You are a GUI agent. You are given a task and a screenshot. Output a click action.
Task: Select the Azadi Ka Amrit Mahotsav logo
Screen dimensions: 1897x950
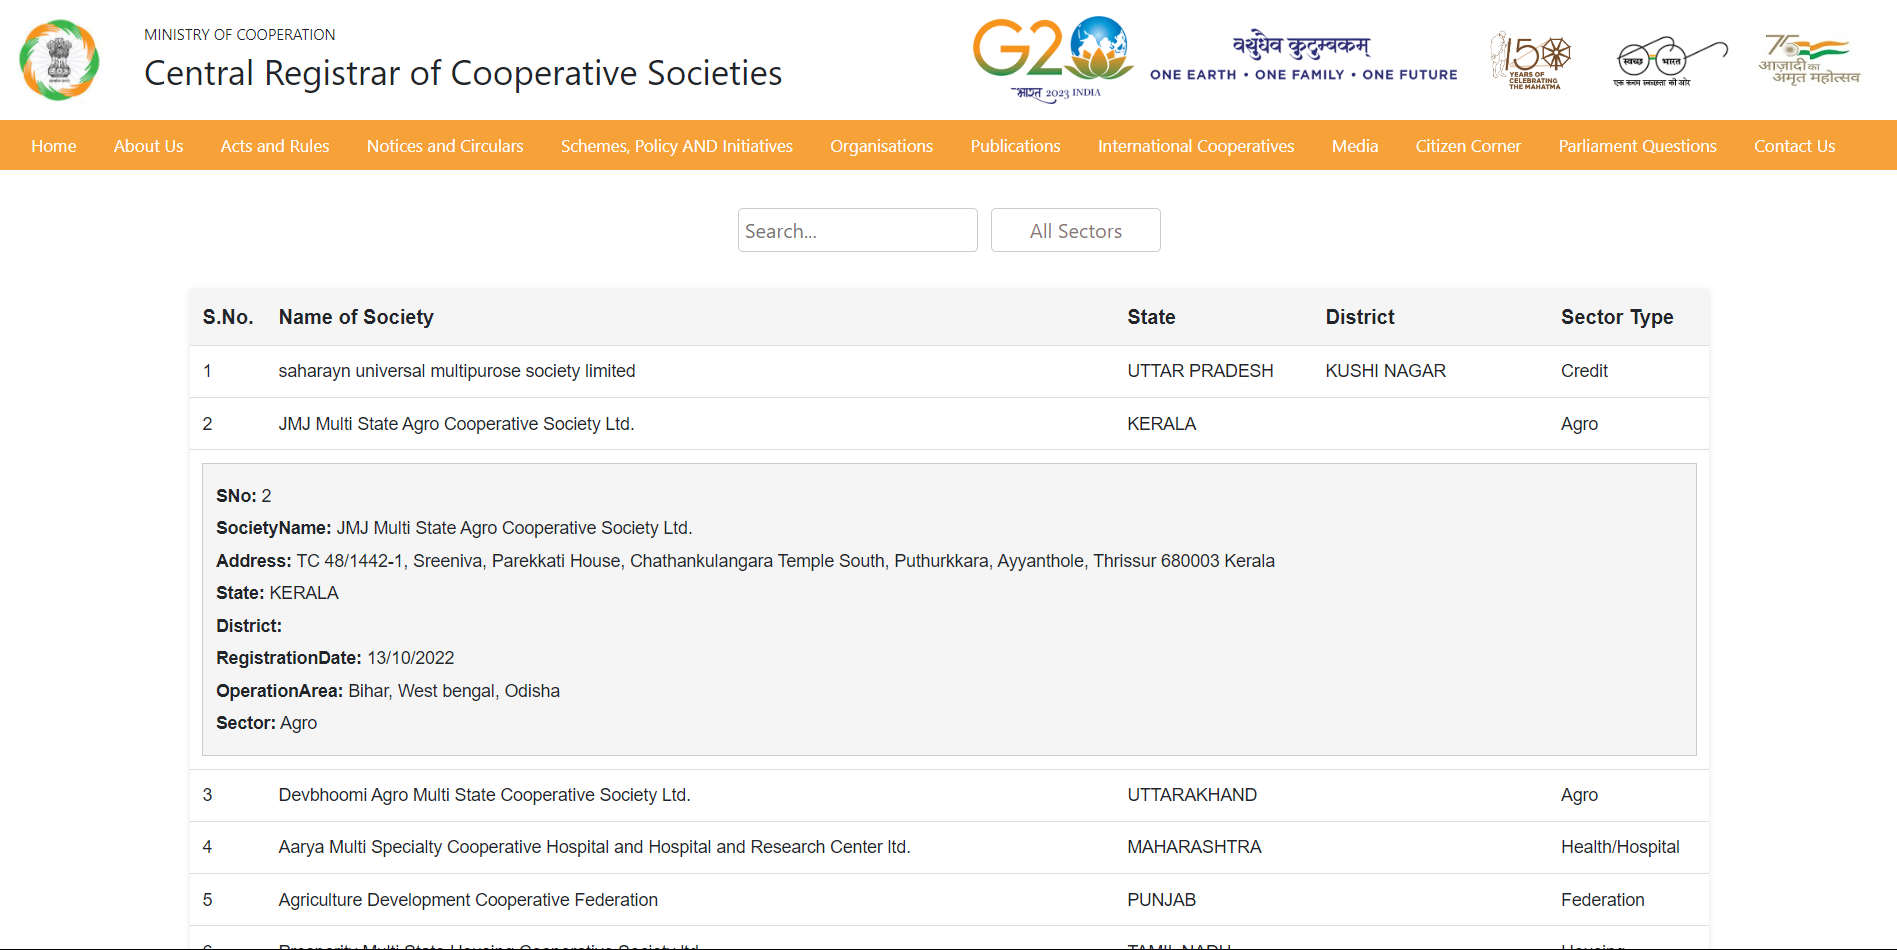[1806, 60]
